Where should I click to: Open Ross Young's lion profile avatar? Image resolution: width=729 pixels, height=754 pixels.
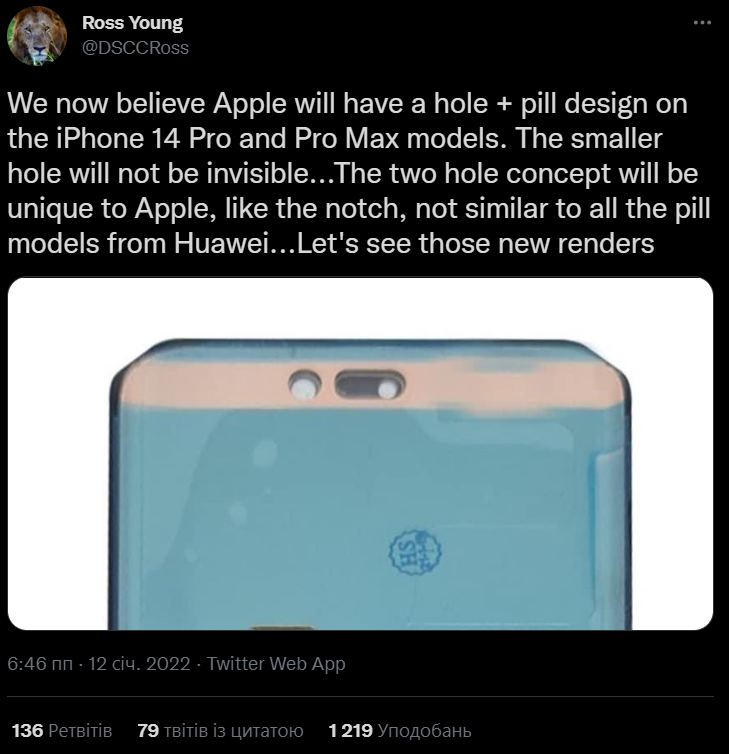pyautogui.click(x=37, y=36)
